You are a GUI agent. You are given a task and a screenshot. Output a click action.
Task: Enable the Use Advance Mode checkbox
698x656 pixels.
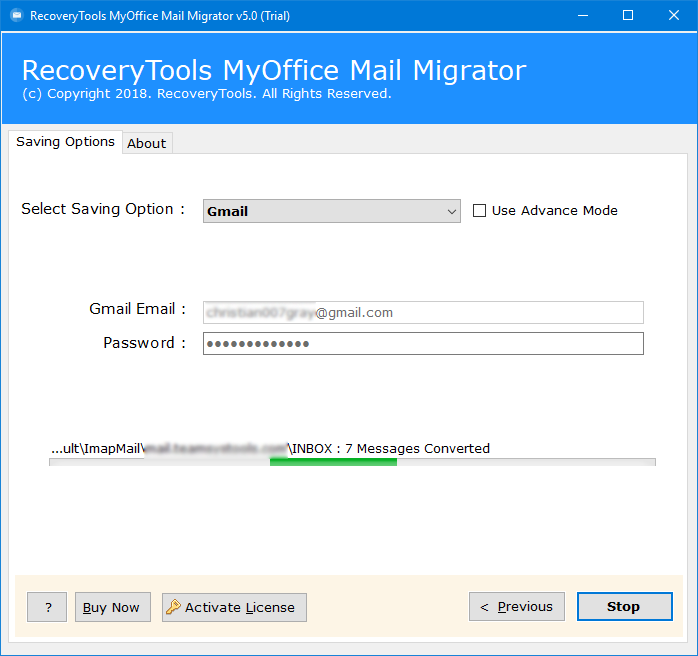pyautogui.click(x=479, y=211)
